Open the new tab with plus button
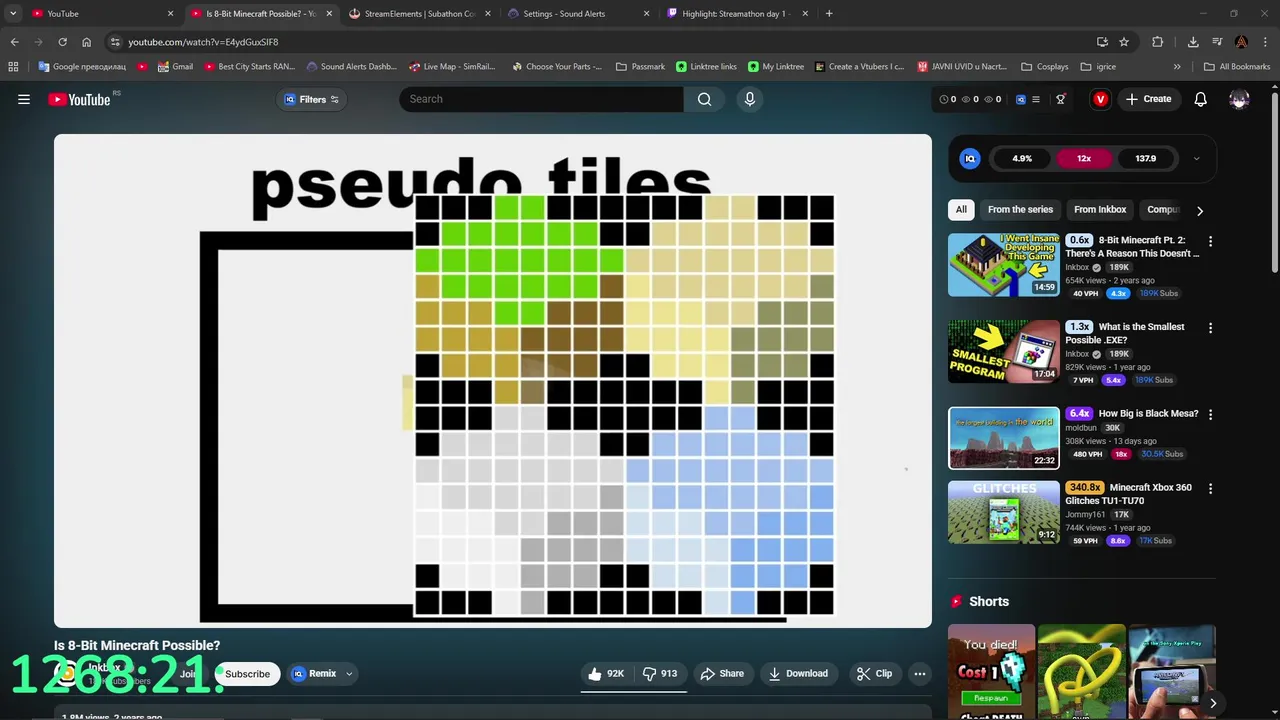Image resolution: width=1280 pixels, height=720 pixels. click(x=829, y=14)
